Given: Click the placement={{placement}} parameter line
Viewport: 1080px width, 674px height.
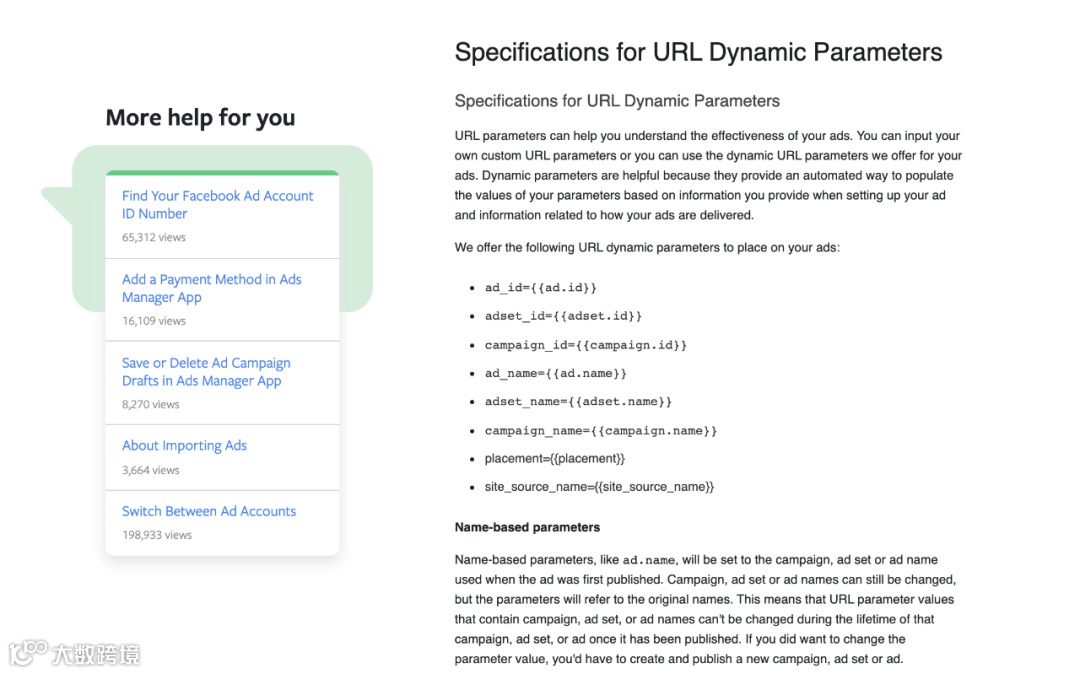Looking at the screenshot, I should coord(554,459).
